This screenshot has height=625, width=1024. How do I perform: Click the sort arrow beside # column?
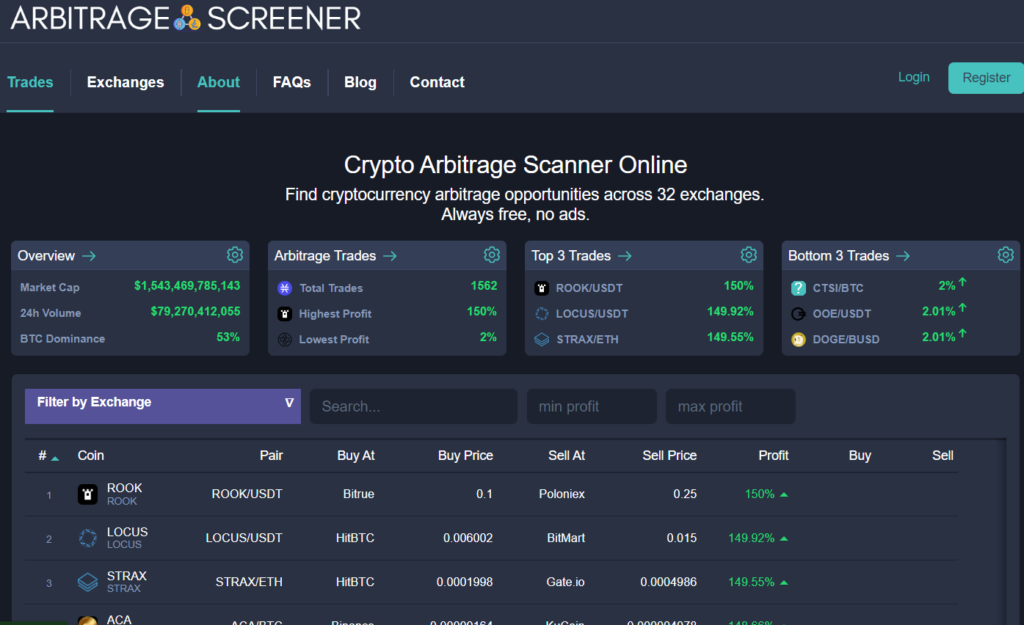[56, 458]
